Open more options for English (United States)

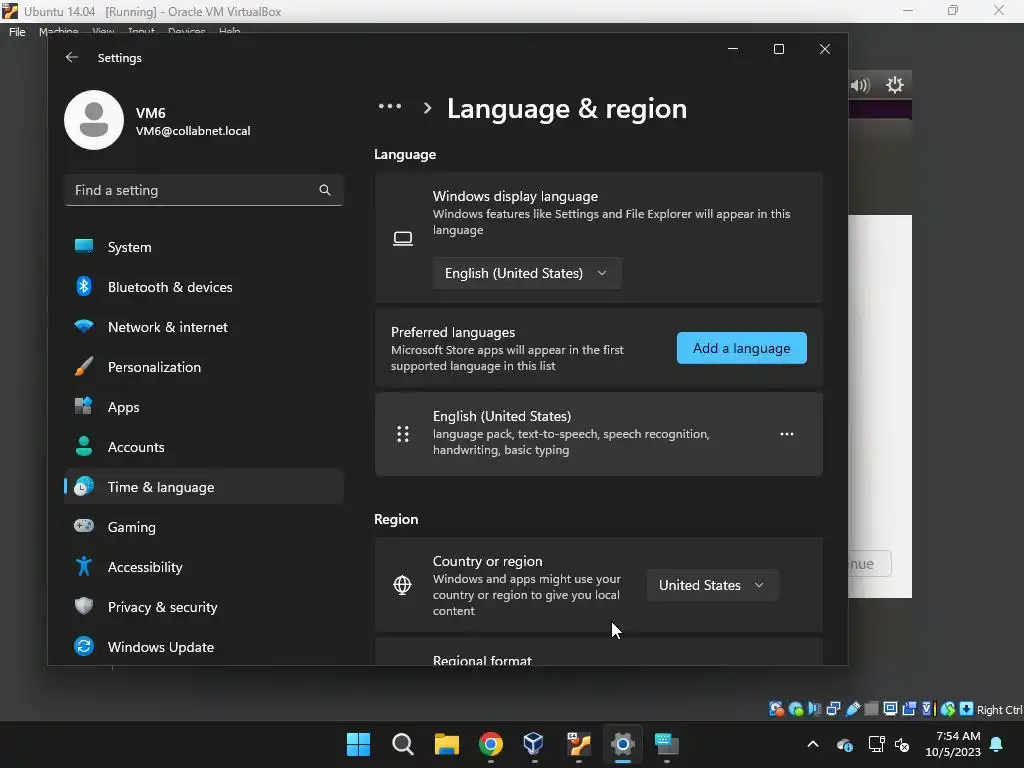pyautogui.click(x=787, y=434)
